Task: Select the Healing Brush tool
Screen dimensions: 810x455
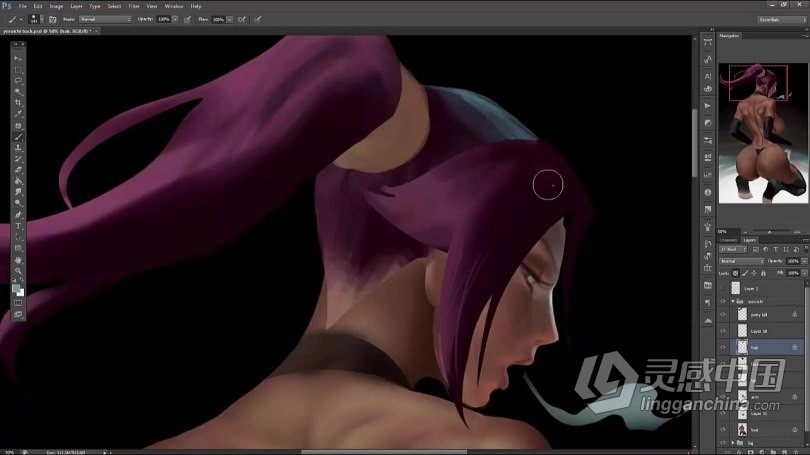Action: pos(18,125)
